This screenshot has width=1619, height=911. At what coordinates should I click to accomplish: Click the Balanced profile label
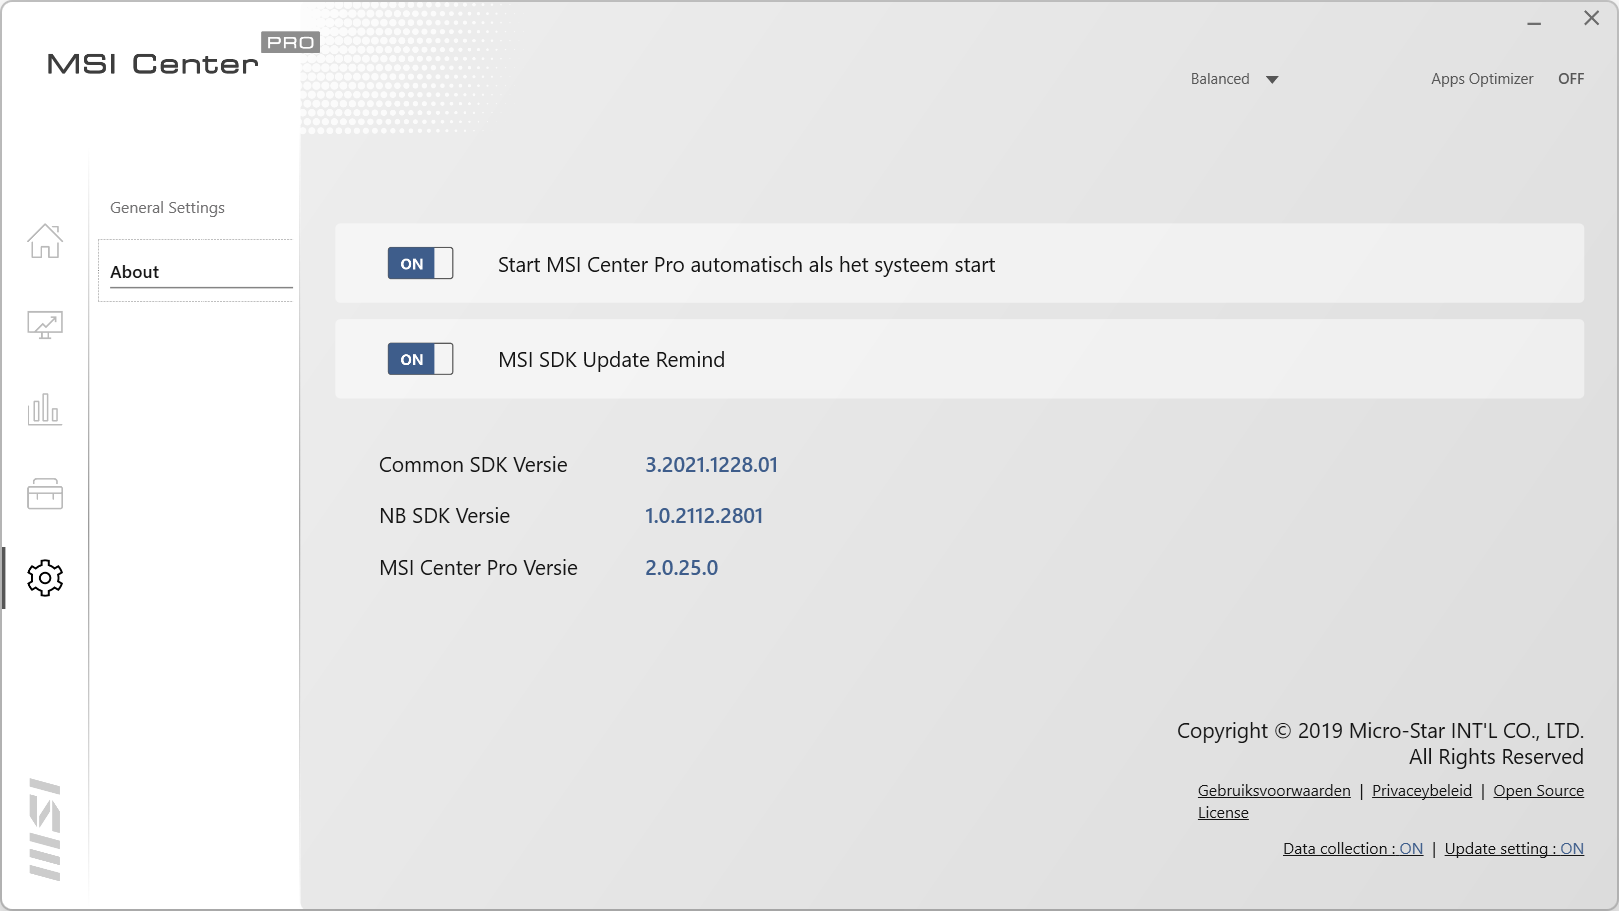point(1219,79)
